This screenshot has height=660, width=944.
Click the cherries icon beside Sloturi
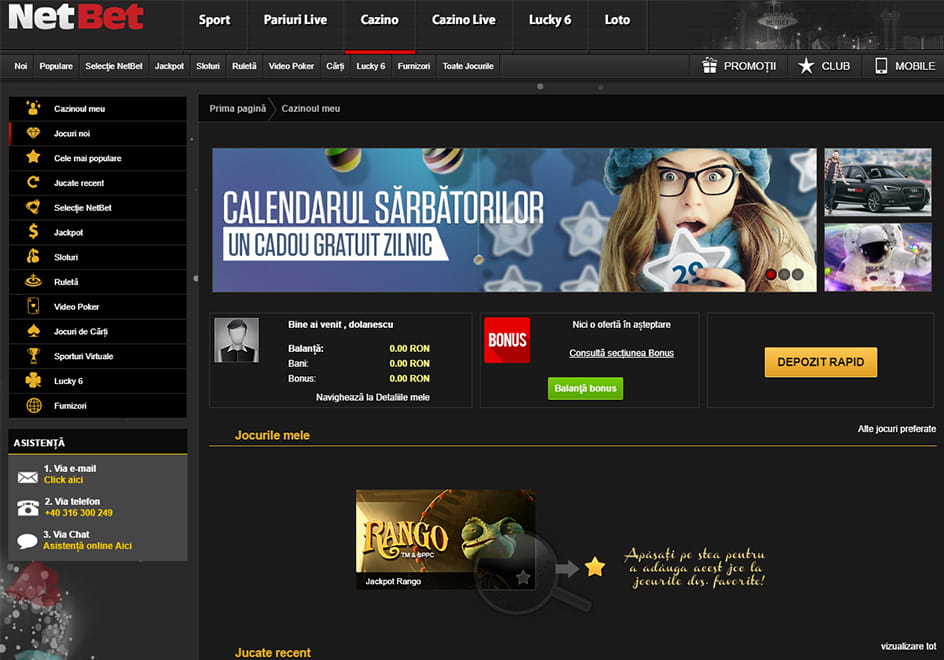point(33,257)
